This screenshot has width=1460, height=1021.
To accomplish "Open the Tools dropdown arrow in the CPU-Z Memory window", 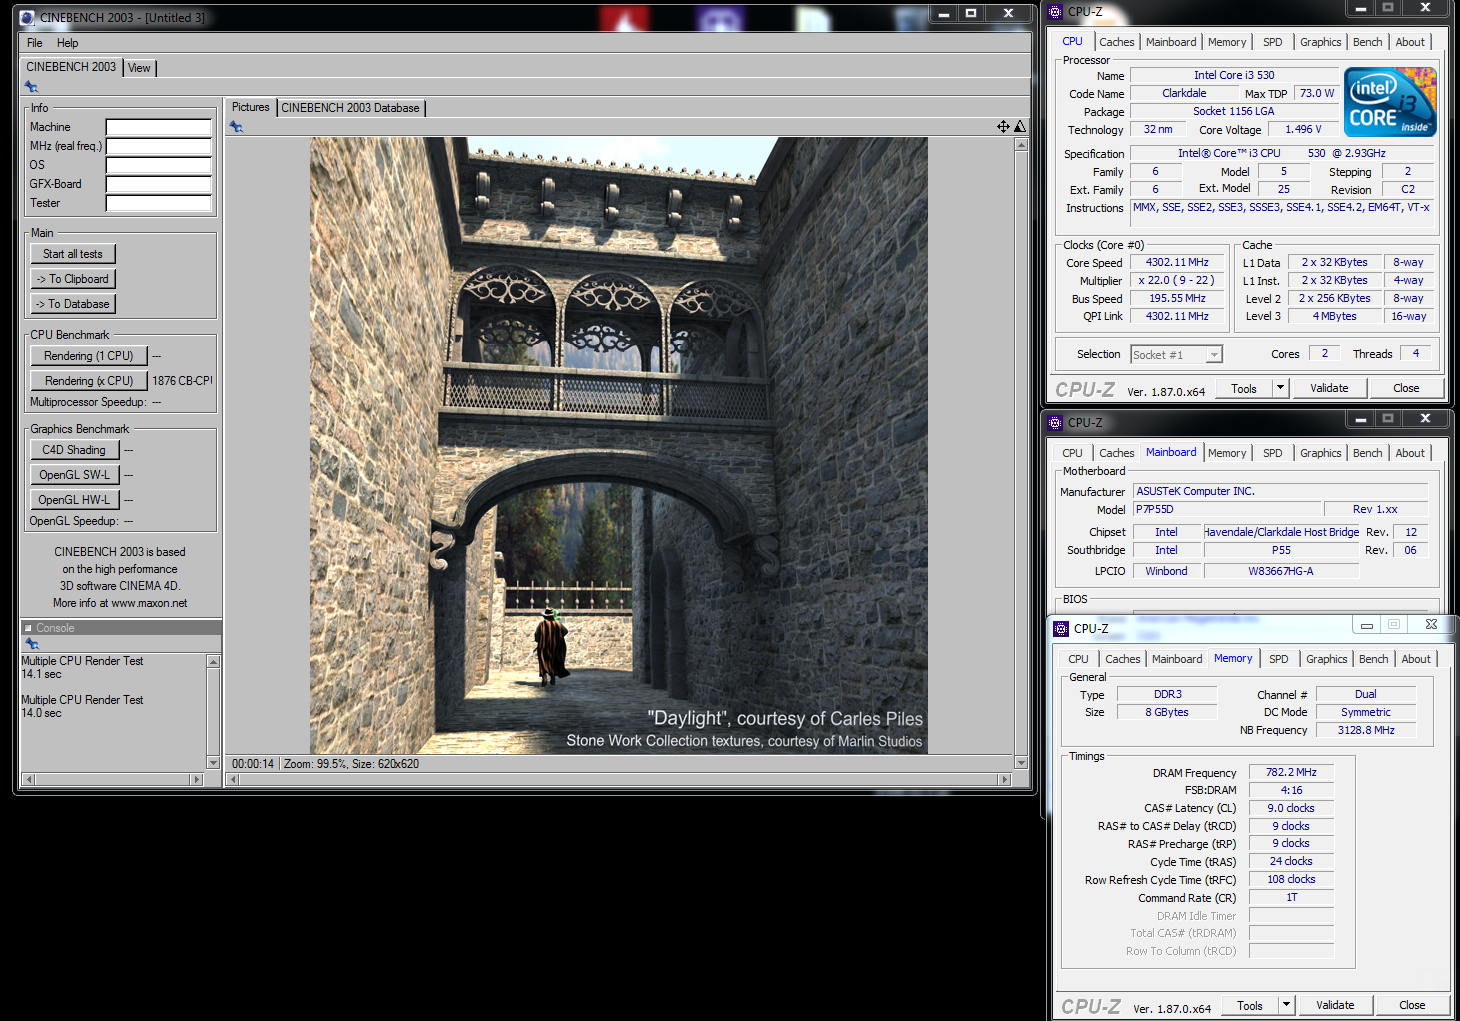I will pyautogui.click(x=1286, y=1005).
